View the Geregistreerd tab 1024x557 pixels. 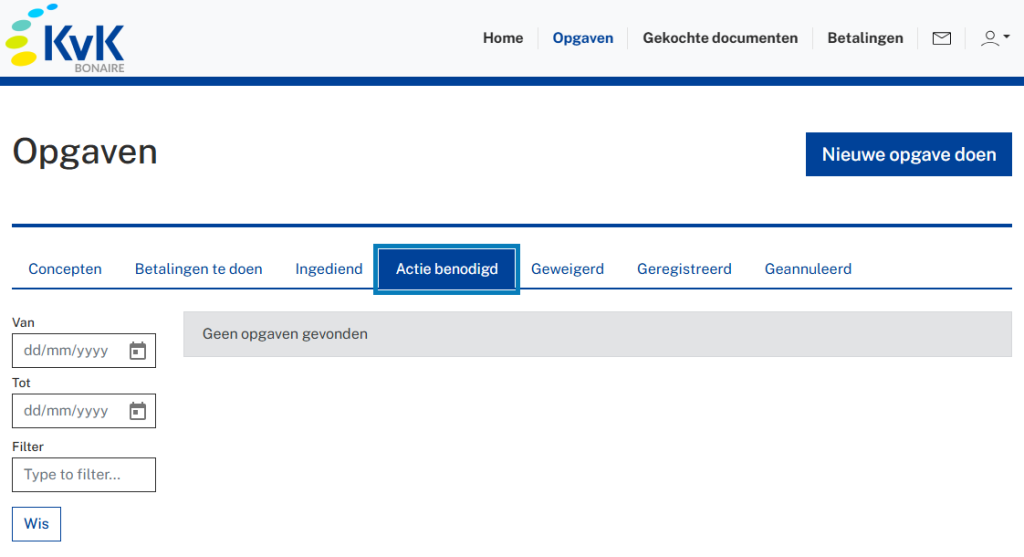(x=684, y=269)
